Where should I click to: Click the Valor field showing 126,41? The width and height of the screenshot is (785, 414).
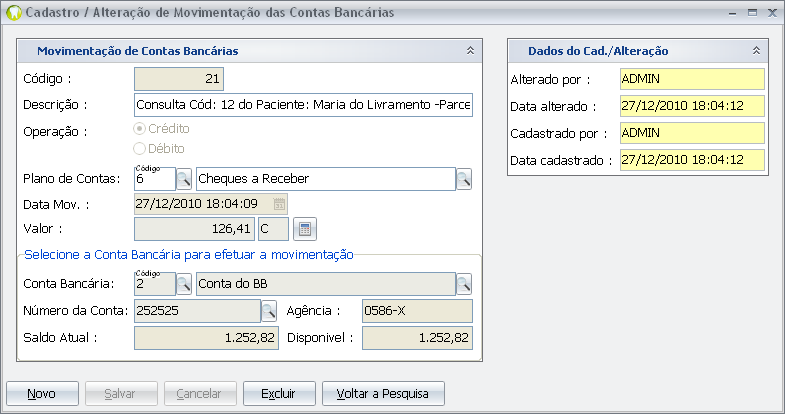pyautogui.click(x=194, y=229)
